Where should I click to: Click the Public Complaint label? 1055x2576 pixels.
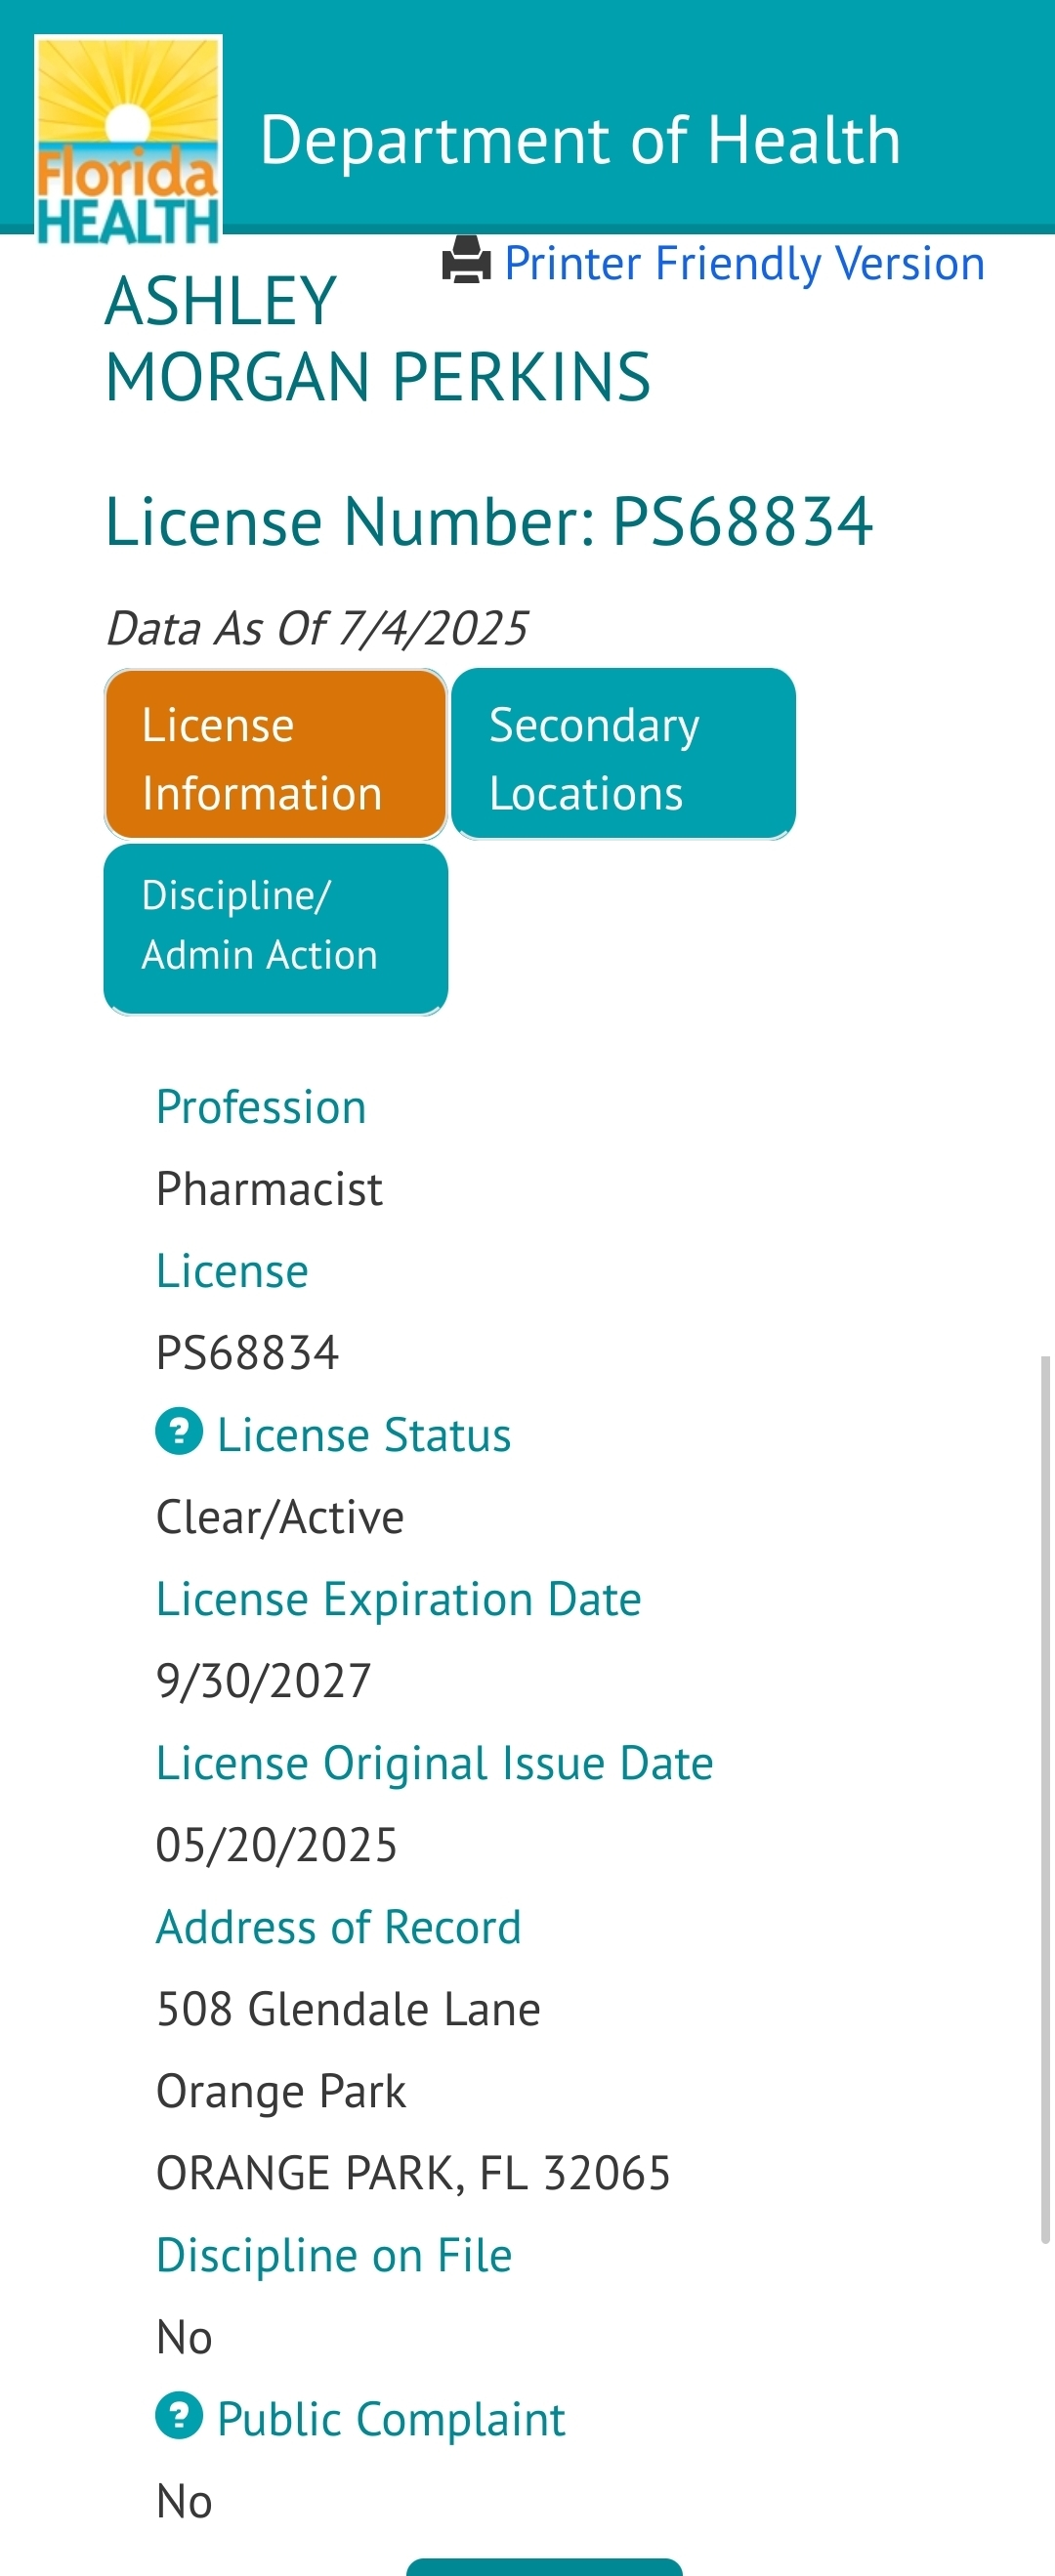tap(391, 2420)
